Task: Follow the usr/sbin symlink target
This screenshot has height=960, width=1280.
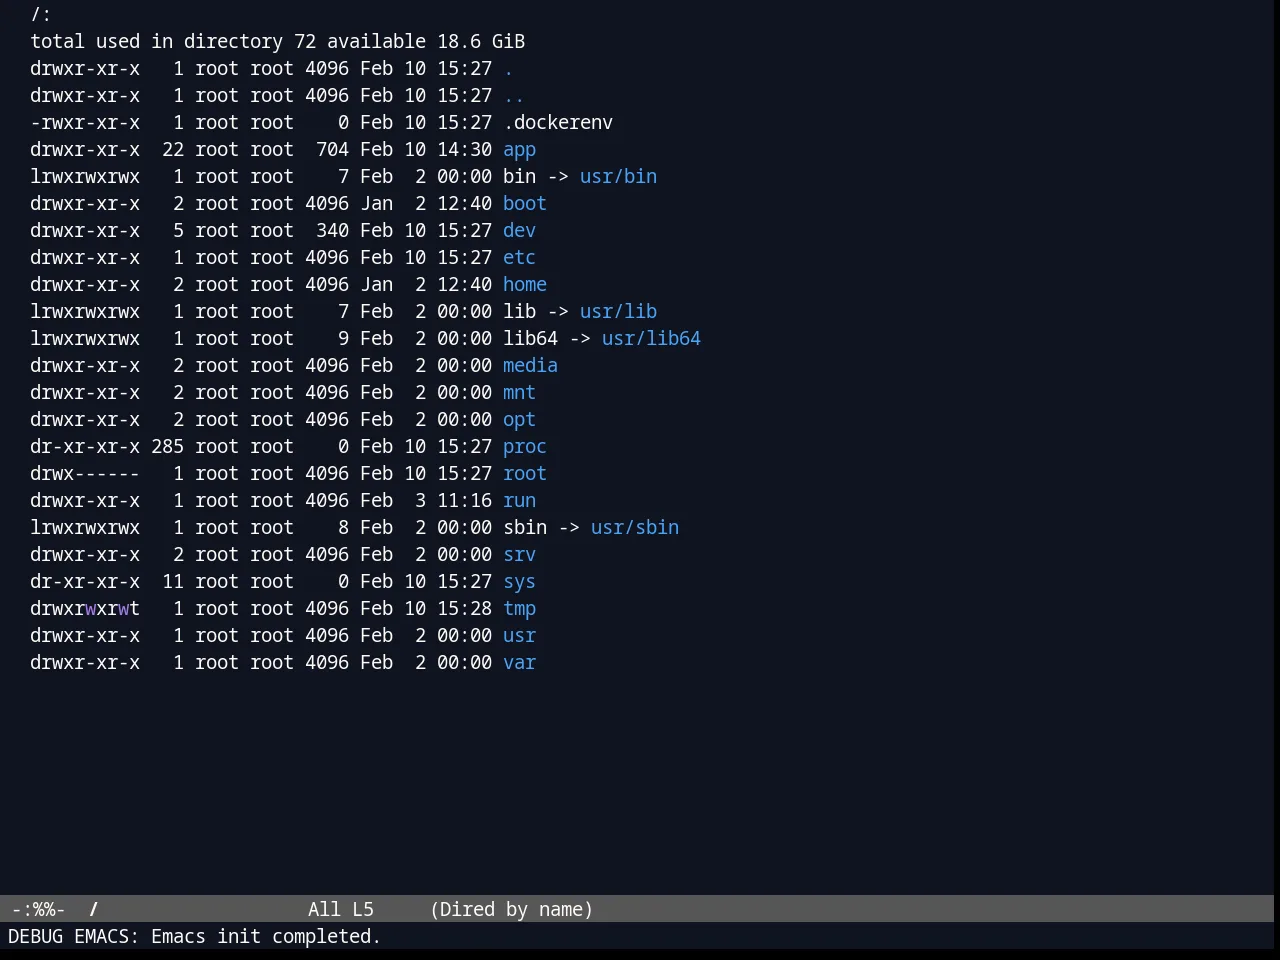Action: [635, 527]
